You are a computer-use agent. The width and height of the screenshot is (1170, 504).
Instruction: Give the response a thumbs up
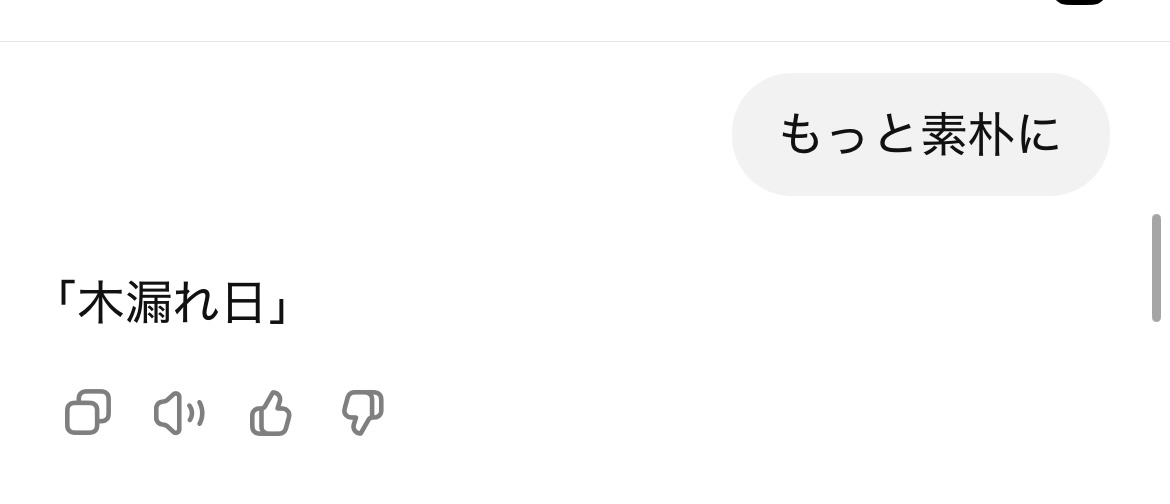[x=270, y=413]
